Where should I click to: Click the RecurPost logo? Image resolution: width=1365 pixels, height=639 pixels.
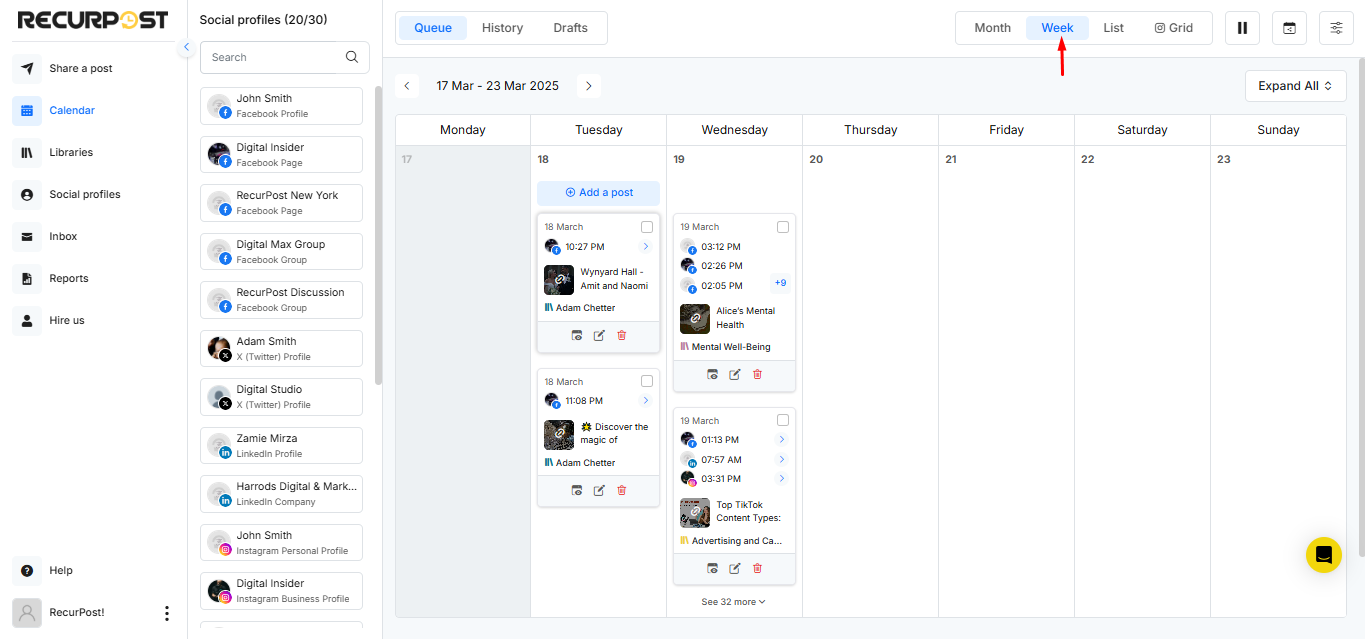coord(93,20)
